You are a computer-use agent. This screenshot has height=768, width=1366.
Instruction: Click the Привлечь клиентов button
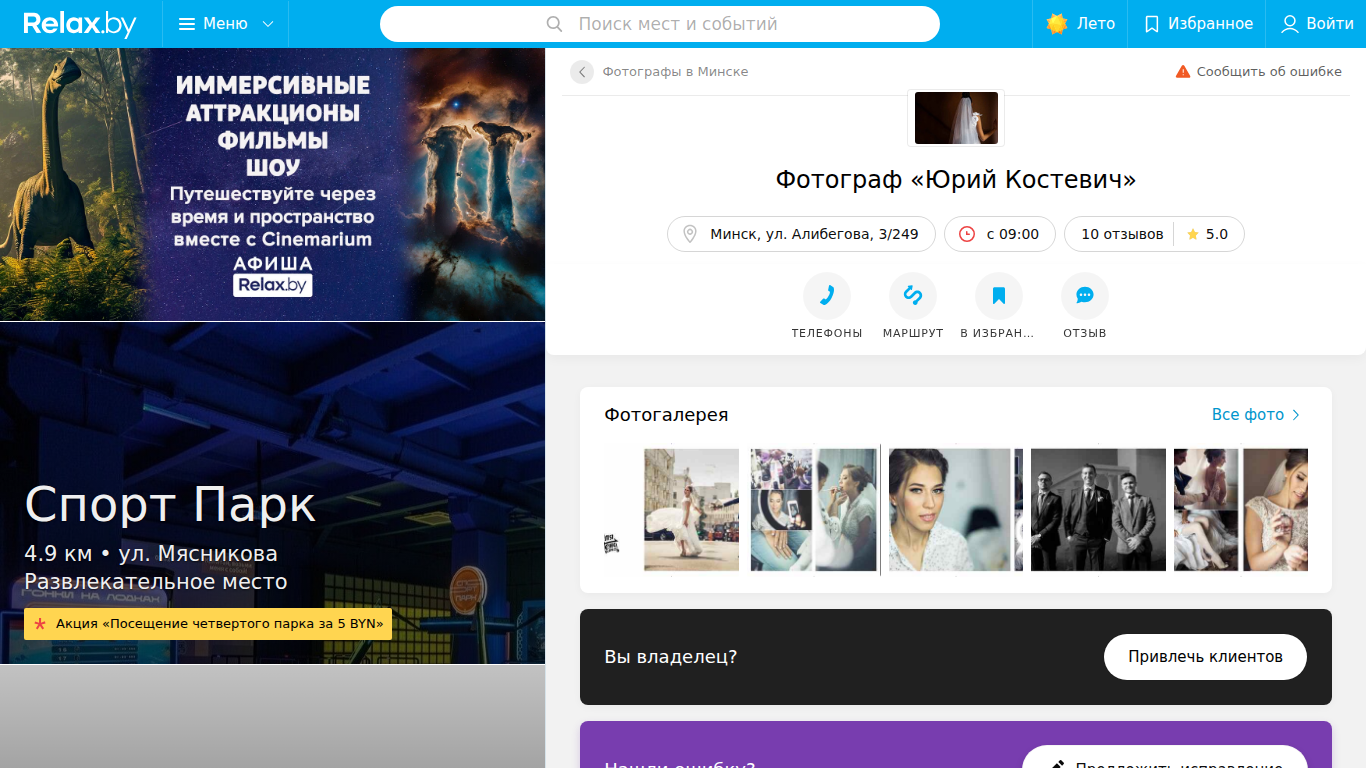[x=1205, y=657]
